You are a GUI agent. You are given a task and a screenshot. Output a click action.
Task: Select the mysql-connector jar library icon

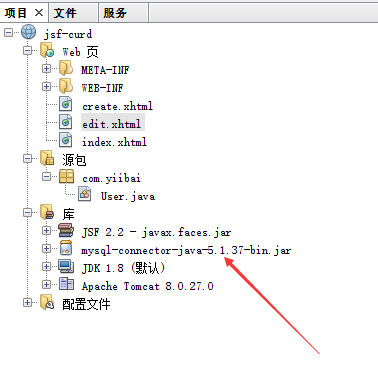coord(66,248)
